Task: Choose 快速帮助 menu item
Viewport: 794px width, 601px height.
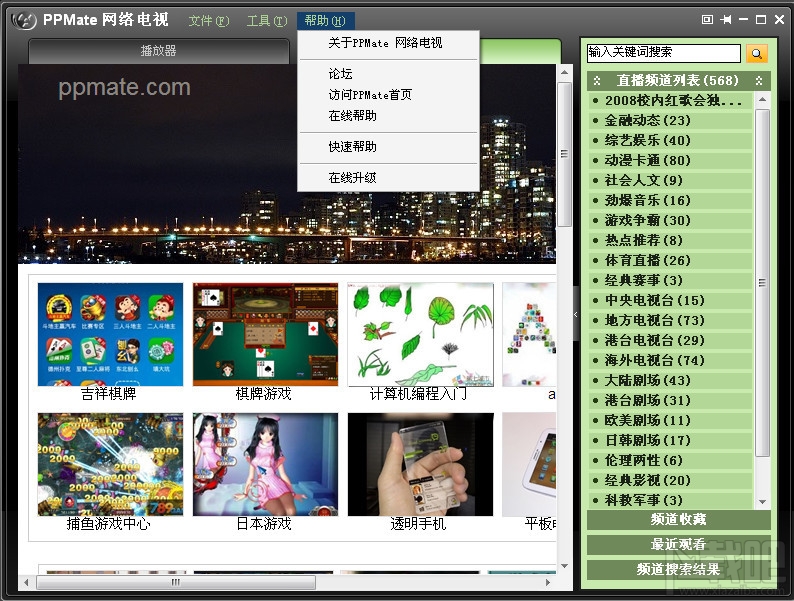Action: [388, 147]
